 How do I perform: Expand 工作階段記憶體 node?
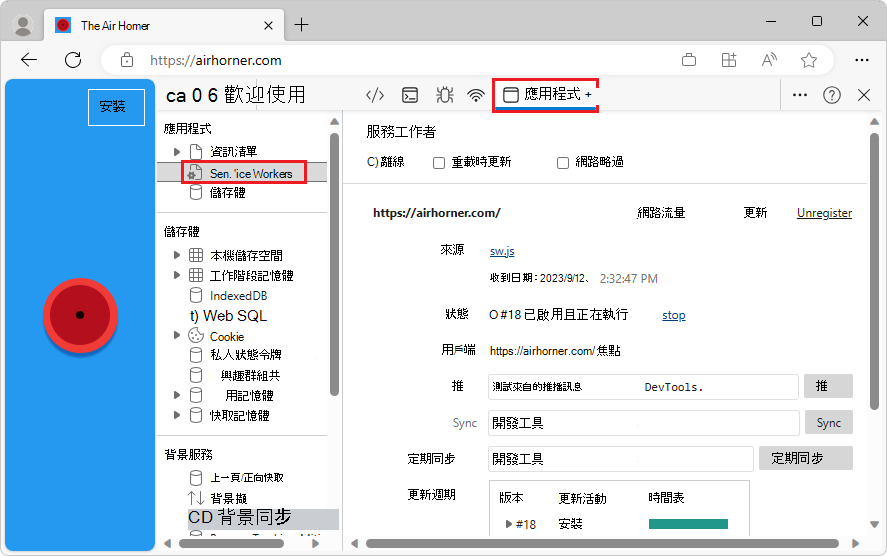pos(176,275)
